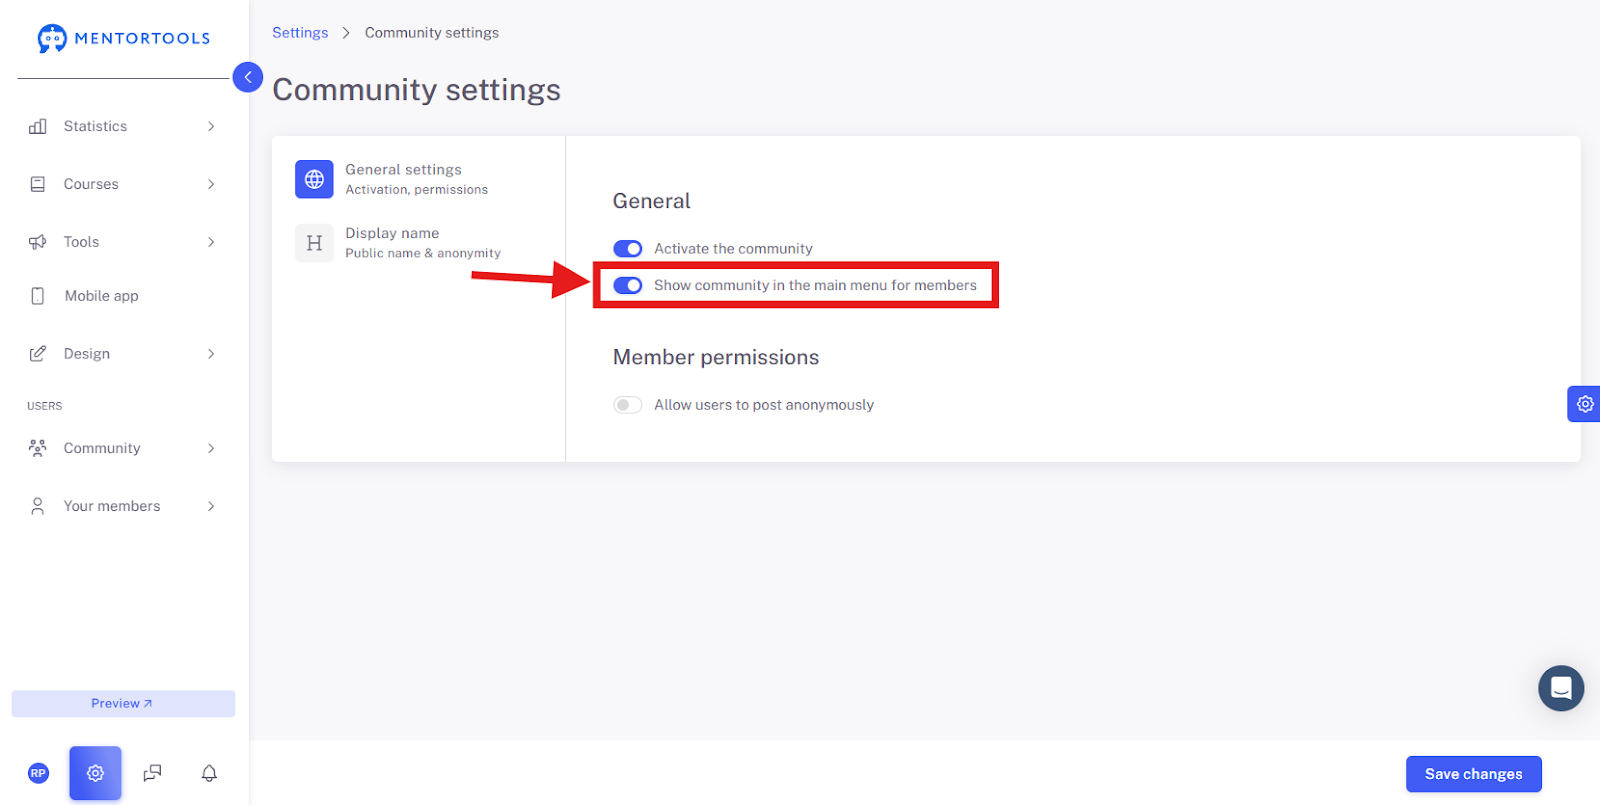Viewport: 1600px width, 805px height.
Task: Open settings gear icon in bottom bar
Action: 95,773
